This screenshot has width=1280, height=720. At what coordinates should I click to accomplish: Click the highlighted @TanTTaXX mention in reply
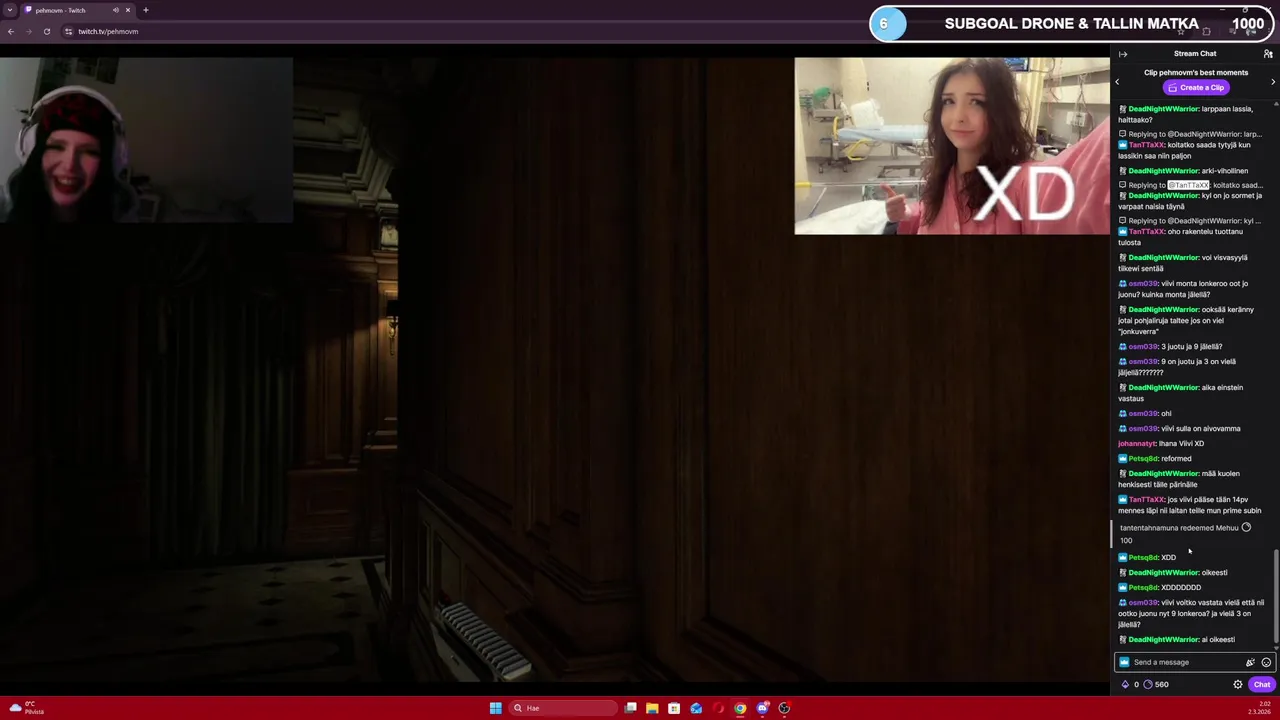[x=1188, y=185]
